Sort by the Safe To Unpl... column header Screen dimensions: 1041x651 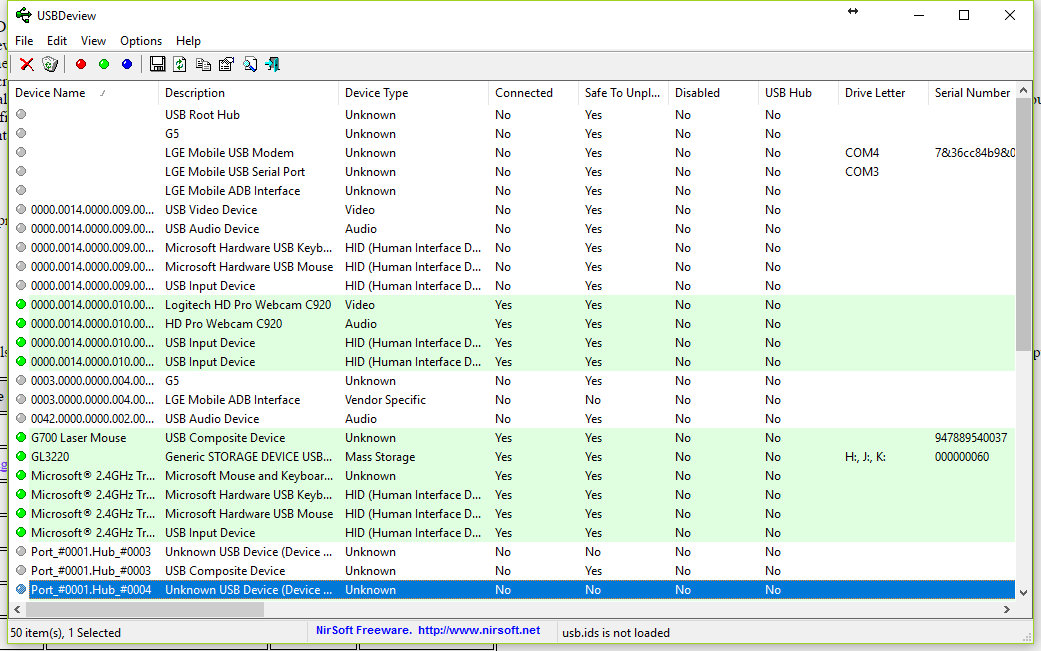point(623,93)
